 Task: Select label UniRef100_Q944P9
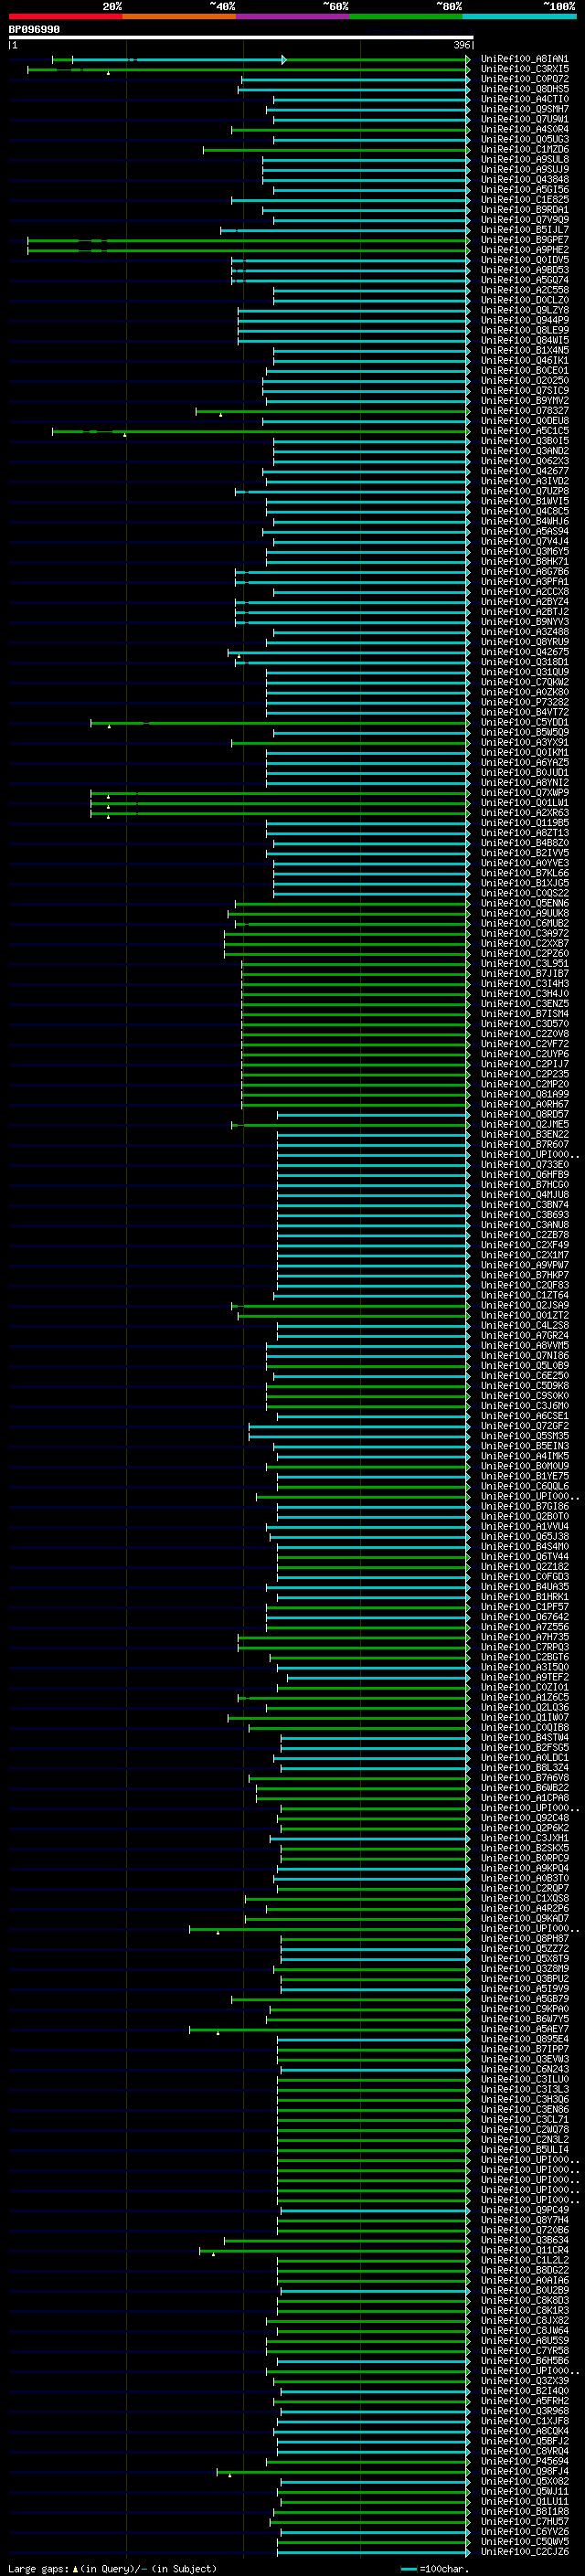pos(524,320)
